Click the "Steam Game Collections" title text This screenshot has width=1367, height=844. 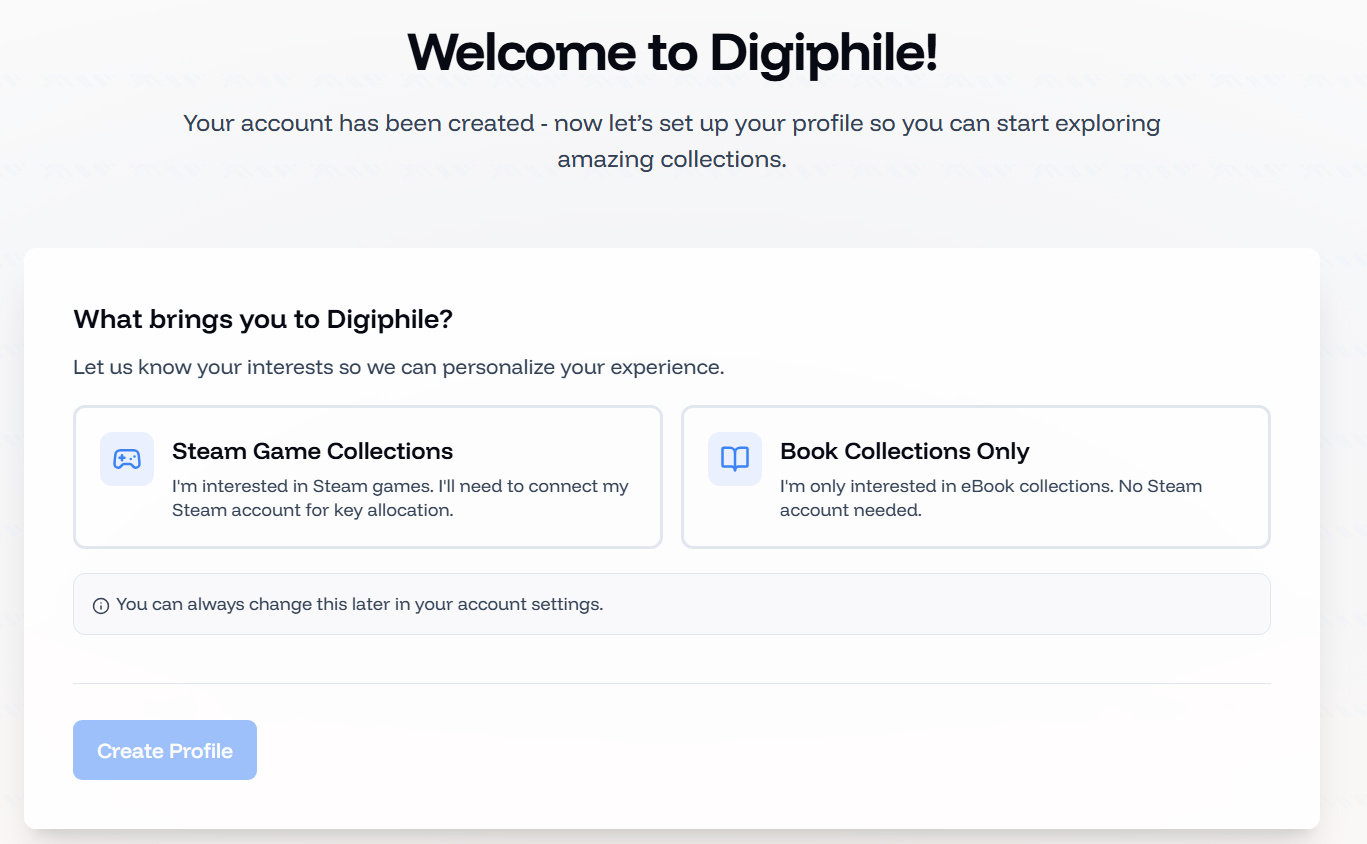point(312,451)
